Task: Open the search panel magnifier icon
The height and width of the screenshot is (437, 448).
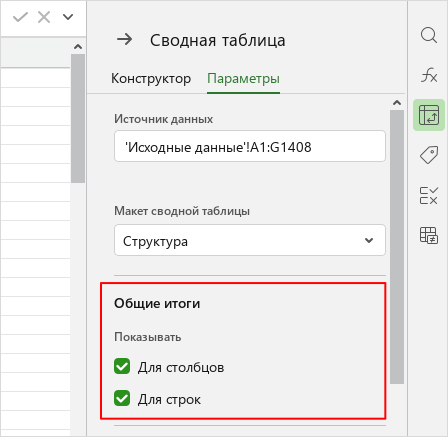Action: click(x=429, y=35)
